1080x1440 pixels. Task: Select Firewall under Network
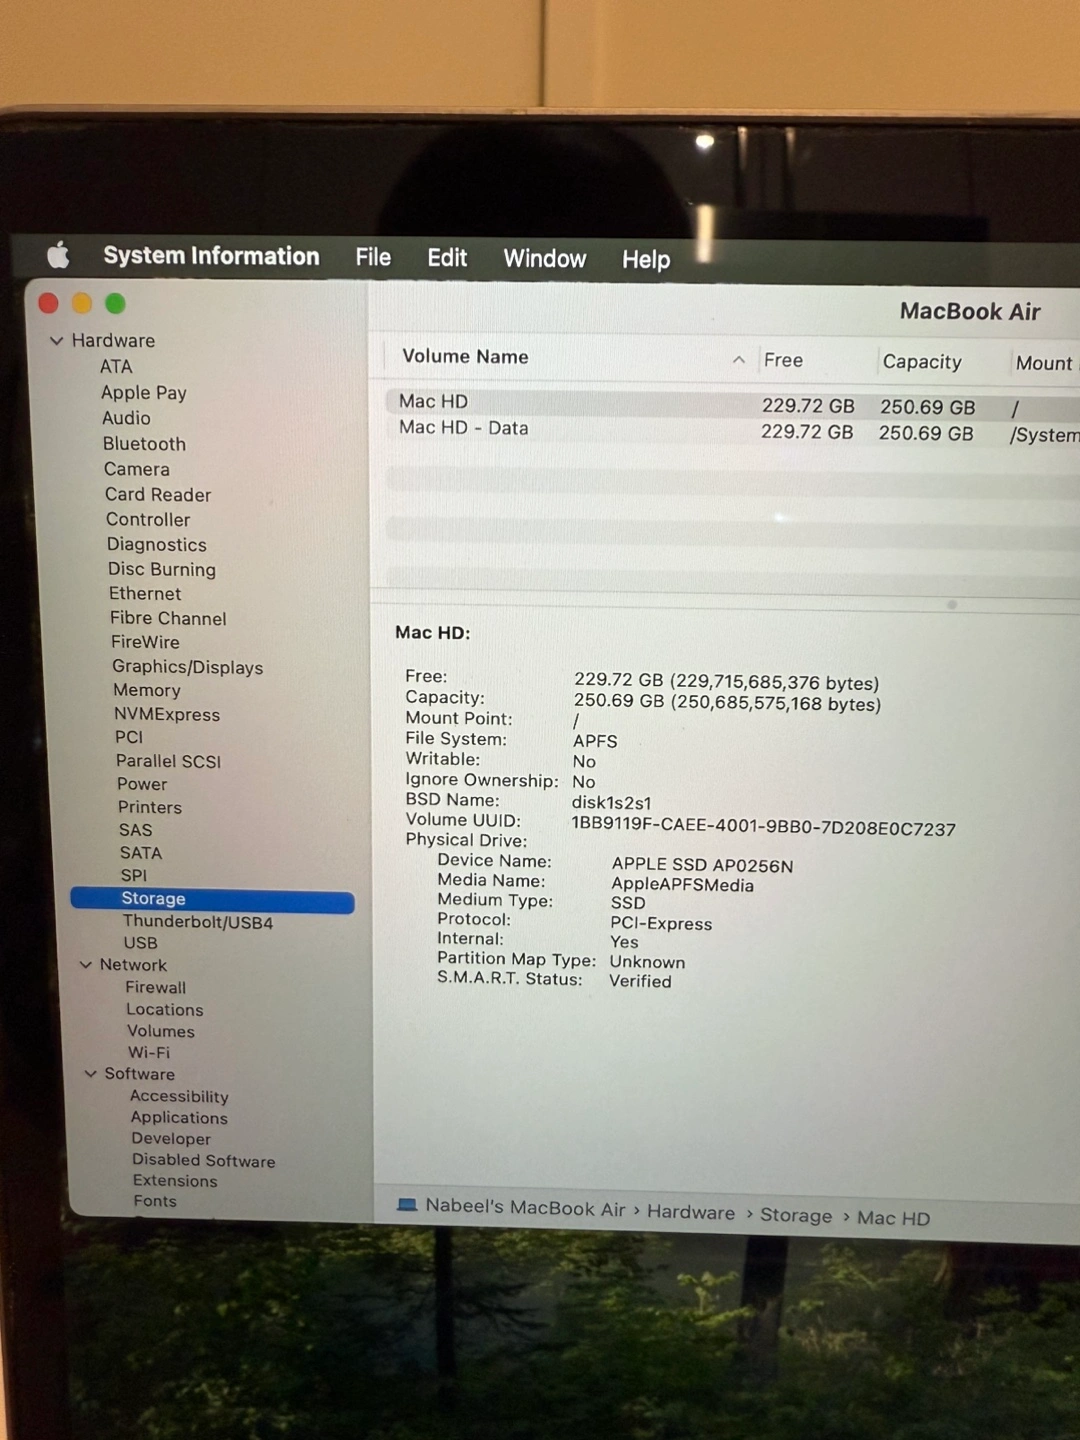pos(156,987)
